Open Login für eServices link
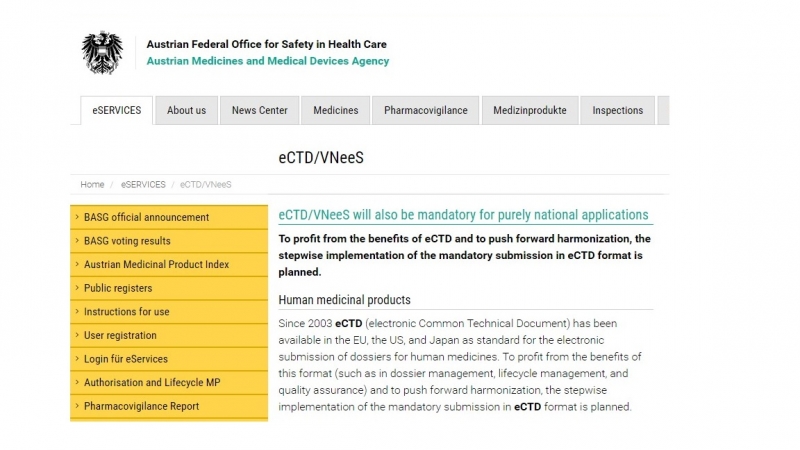 (169, 359)
